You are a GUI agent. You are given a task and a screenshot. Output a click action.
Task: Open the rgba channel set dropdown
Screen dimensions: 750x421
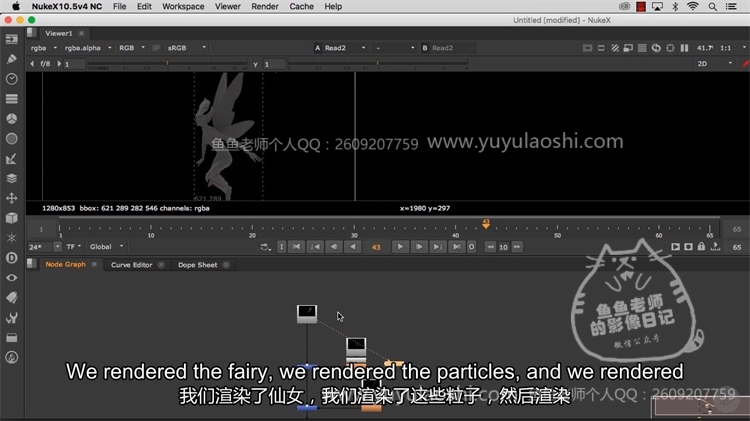[44, 48]
